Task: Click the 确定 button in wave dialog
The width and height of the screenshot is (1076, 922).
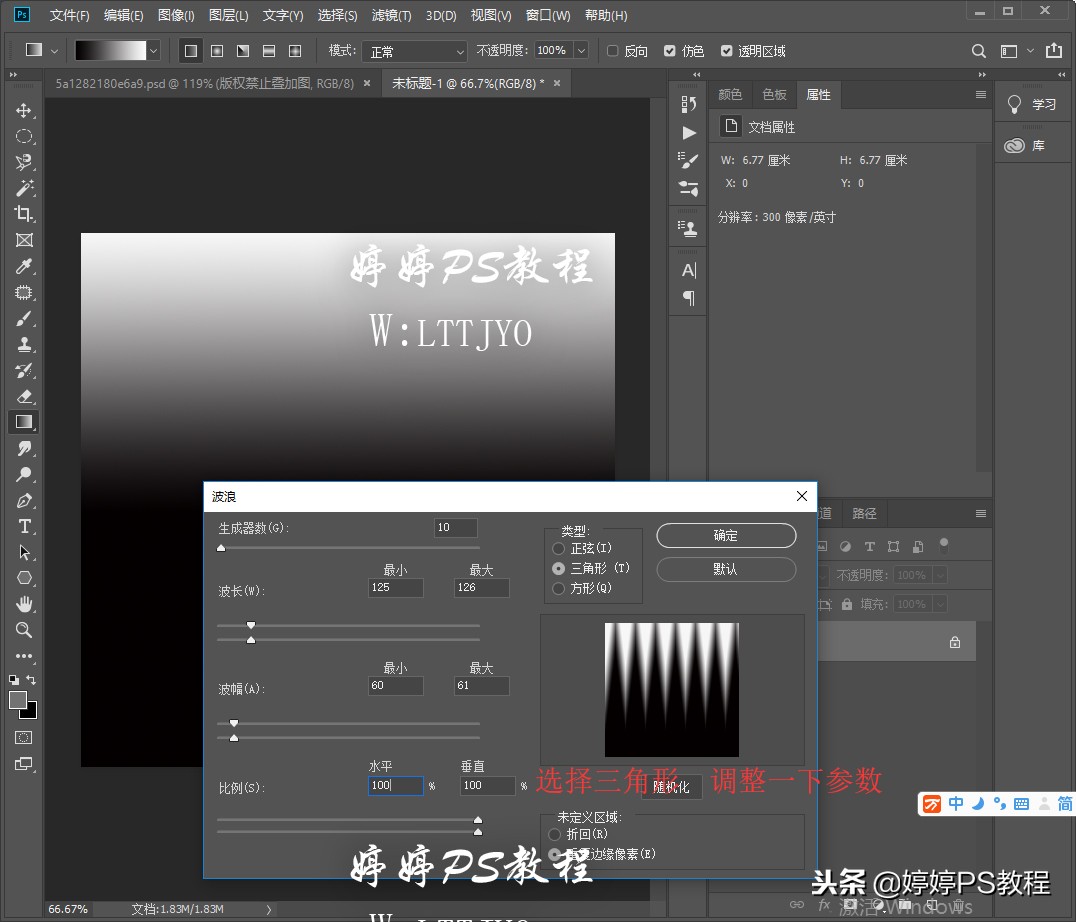Action: point(726,536)
